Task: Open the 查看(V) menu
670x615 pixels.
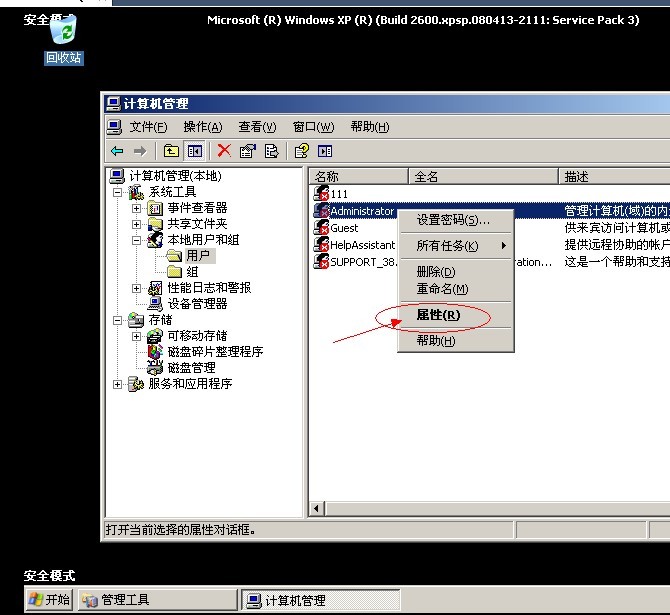Action: (x=257, y=127)
